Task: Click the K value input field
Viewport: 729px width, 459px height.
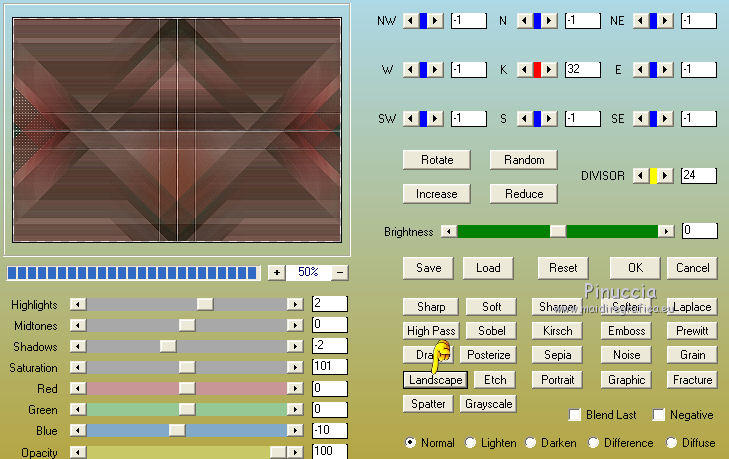Action: tap(582, 69)
